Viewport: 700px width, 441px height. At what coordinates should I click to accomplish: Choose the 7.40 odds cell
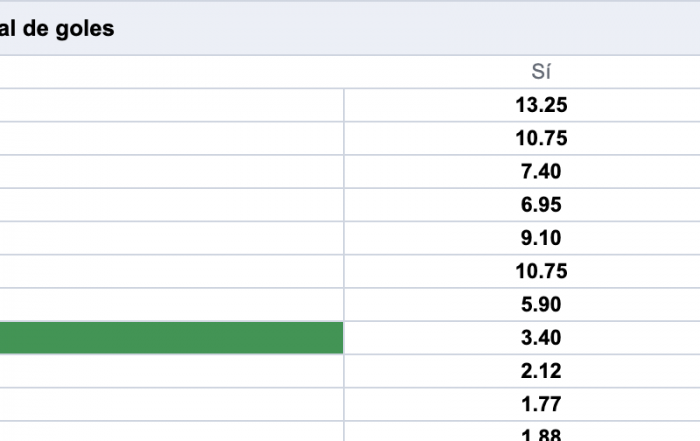(541, 171)
